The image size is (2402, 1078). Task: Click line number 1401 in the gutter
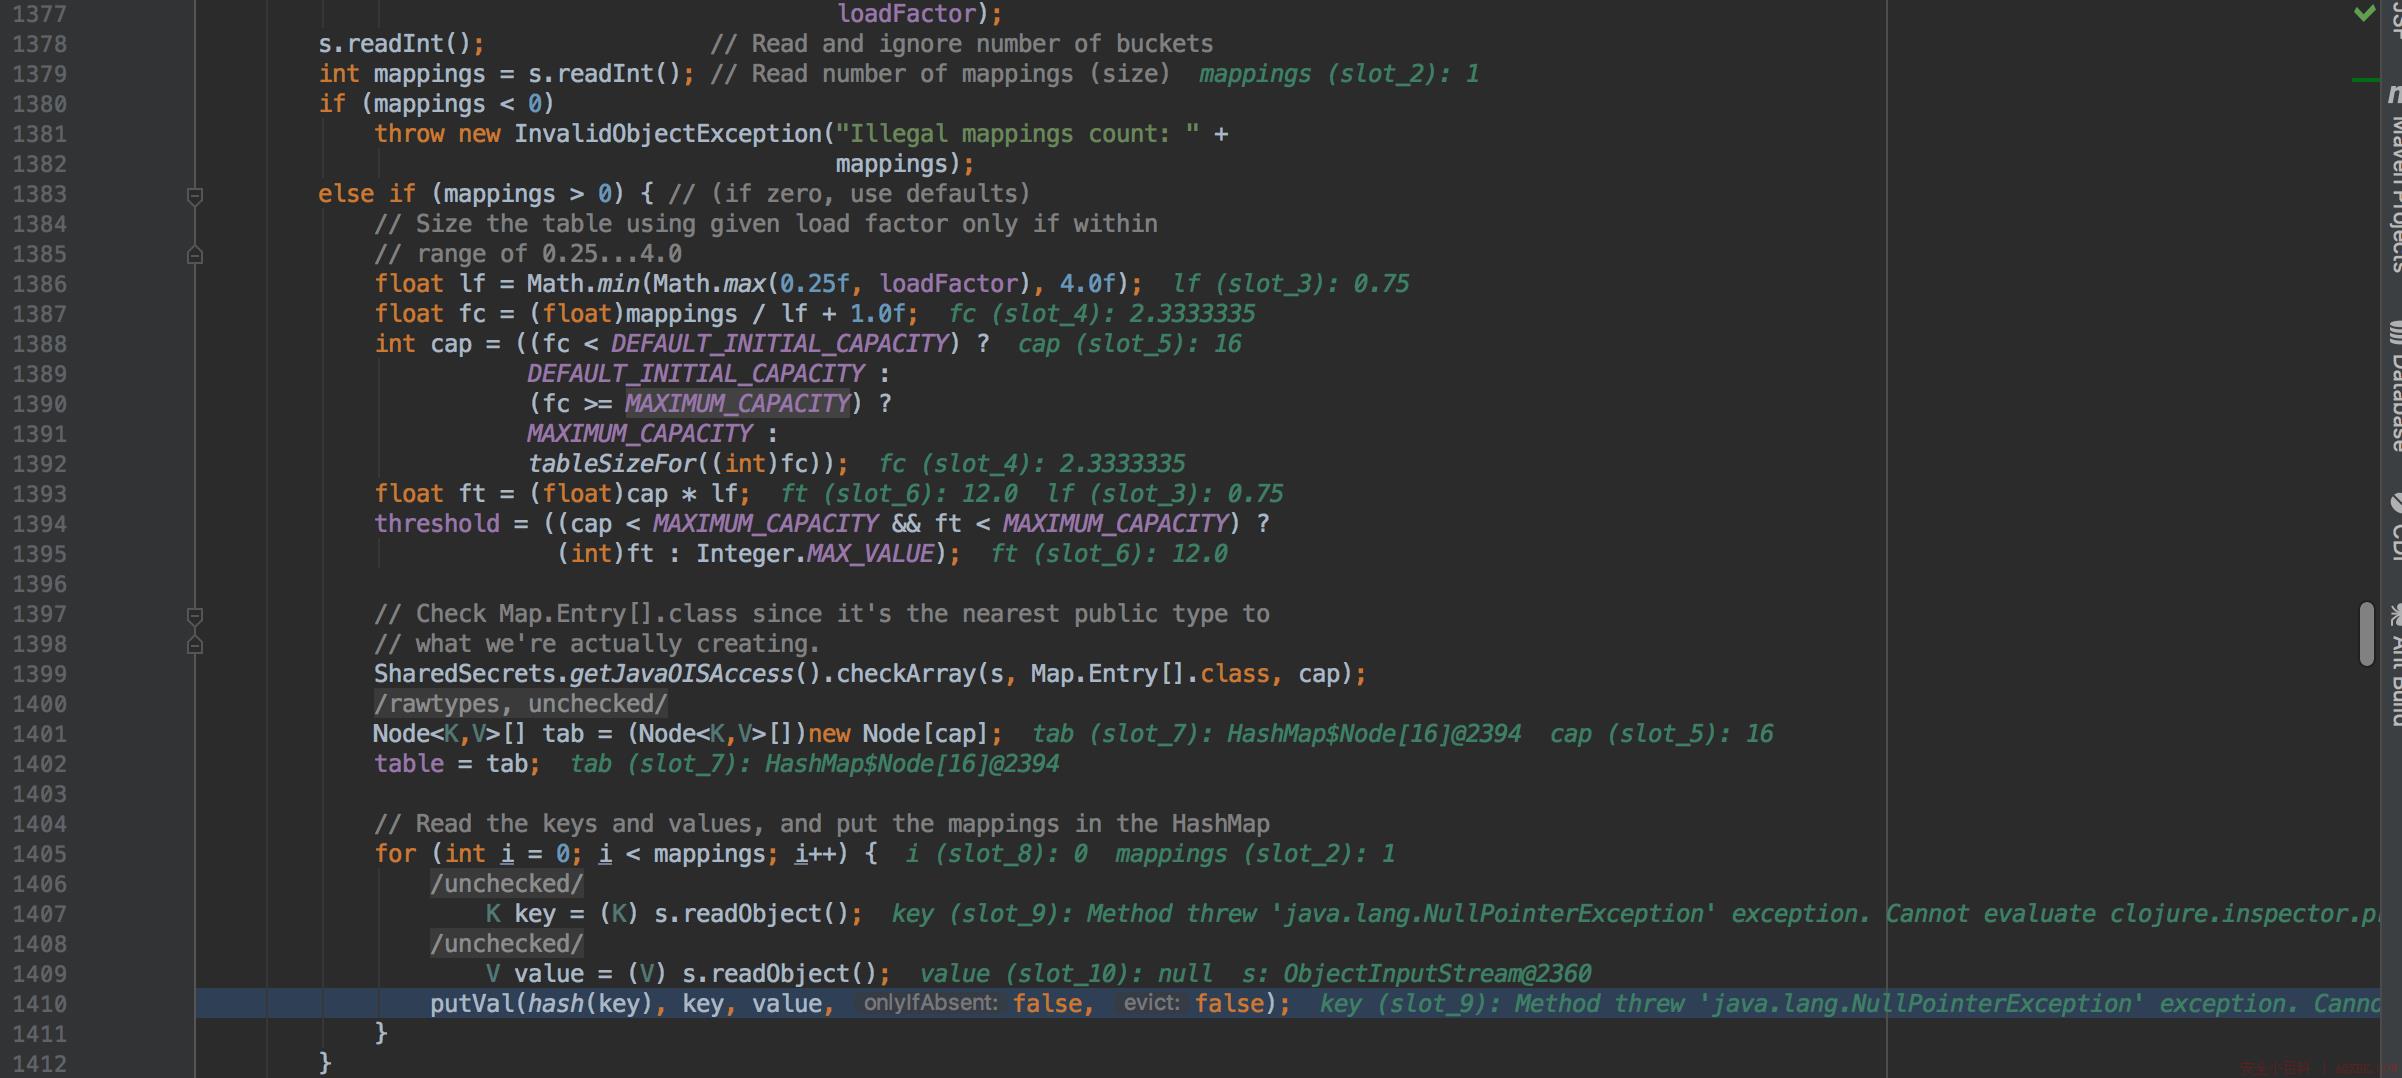coord(40,734)
